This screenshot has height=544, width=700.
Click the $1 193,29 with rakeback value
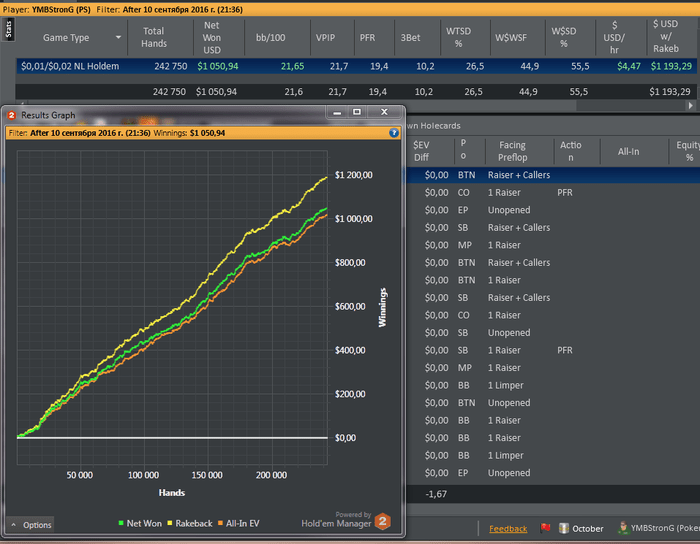click(671, 66)
